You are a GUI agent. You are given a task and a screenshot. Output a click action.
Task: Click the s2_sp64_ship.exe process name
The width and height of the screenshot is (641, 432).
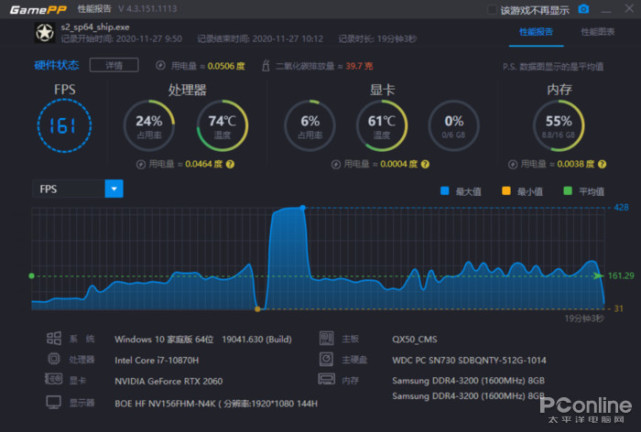point(95,27)
